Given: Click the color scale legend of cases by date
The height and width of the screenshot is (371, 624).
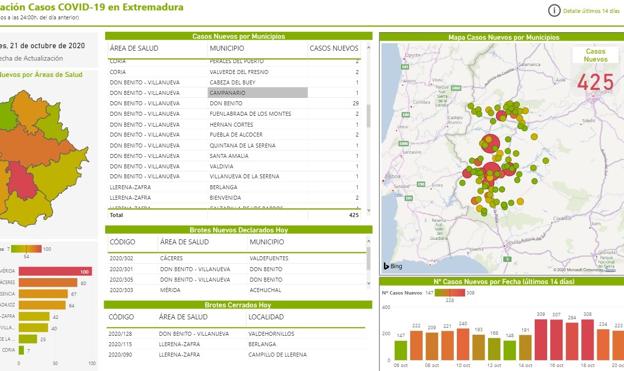Looking at the screenshot, I should tap(450, 293).
